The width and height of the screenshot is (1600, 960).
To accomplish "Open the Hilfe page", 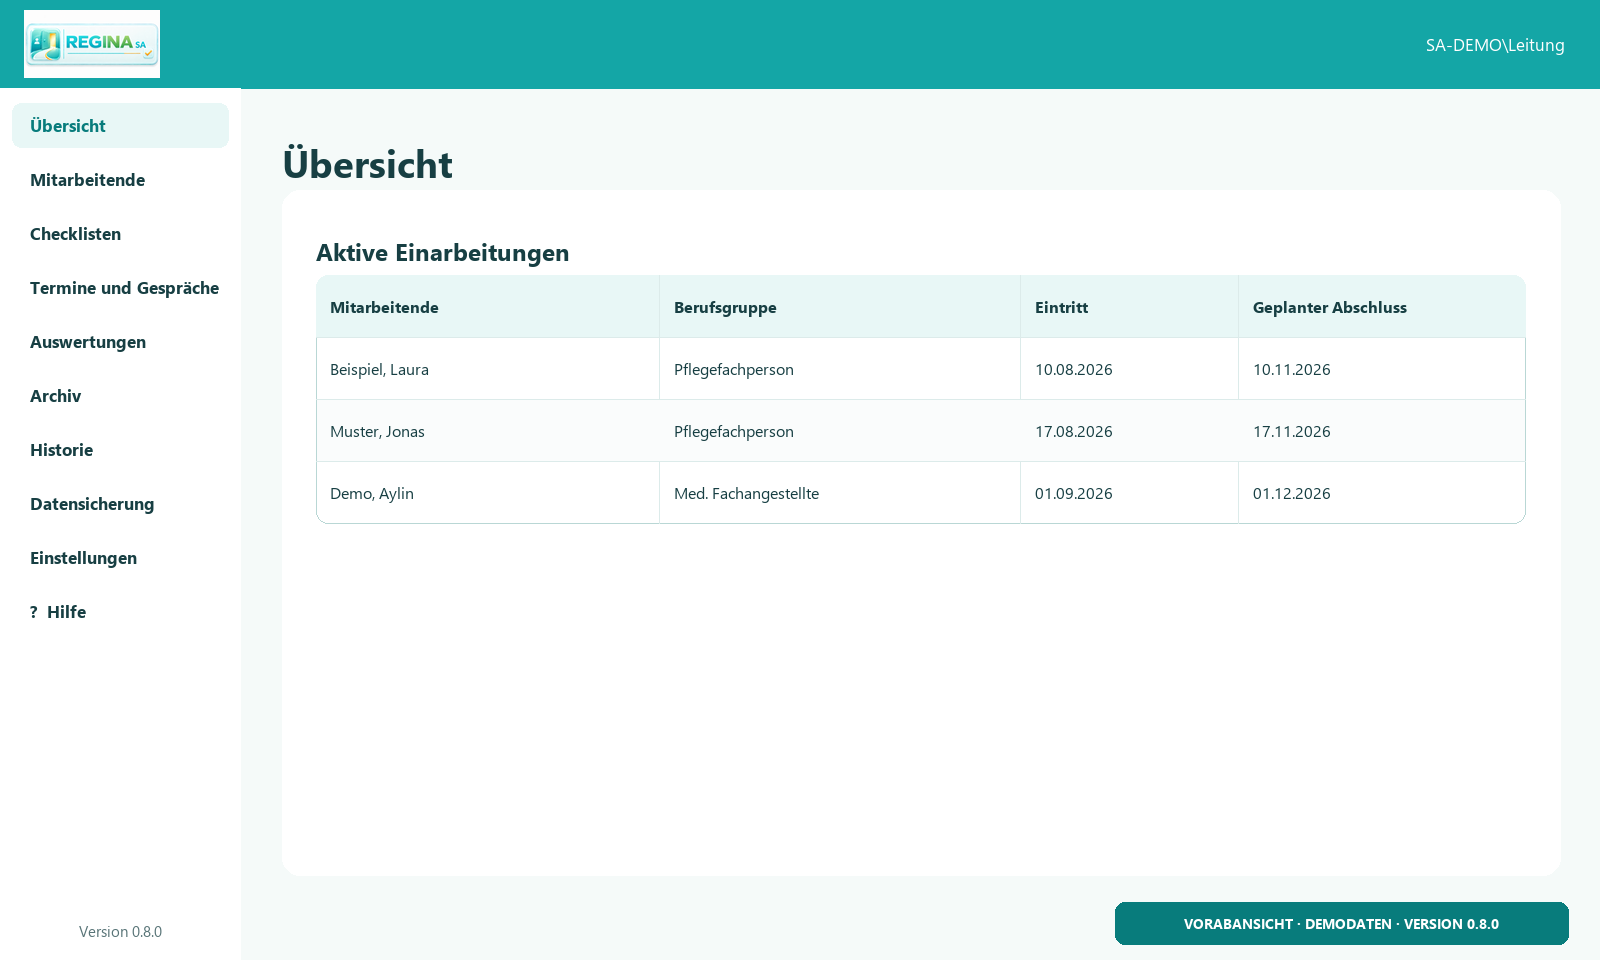I will tap(120, 612).
